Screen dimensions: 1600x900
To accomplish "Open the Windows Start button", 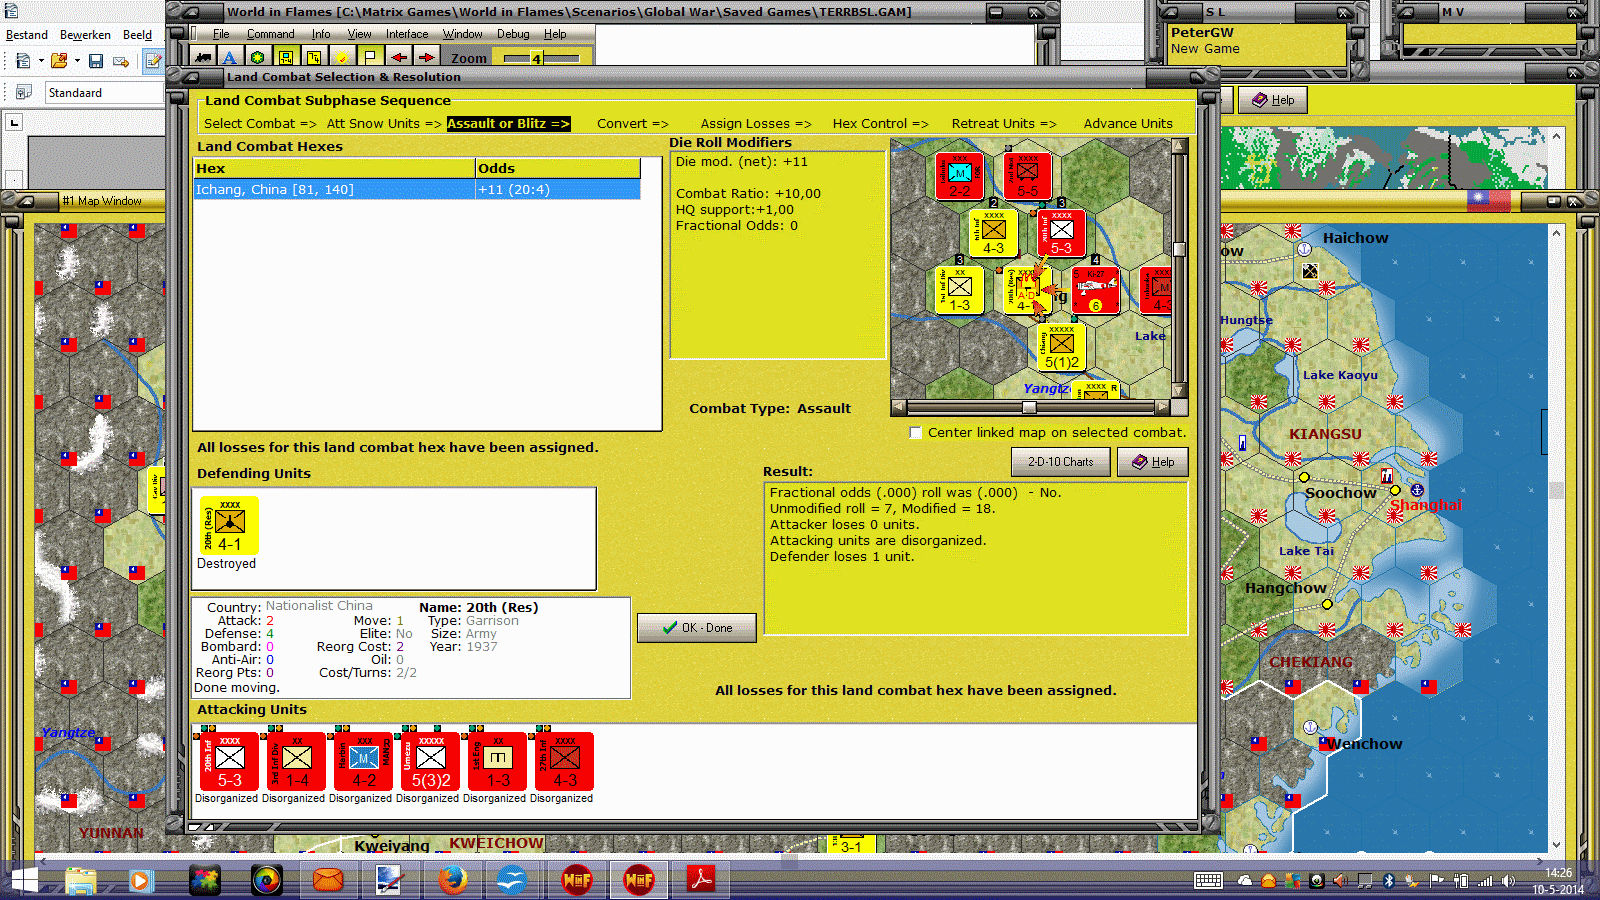I will [24, 880].
